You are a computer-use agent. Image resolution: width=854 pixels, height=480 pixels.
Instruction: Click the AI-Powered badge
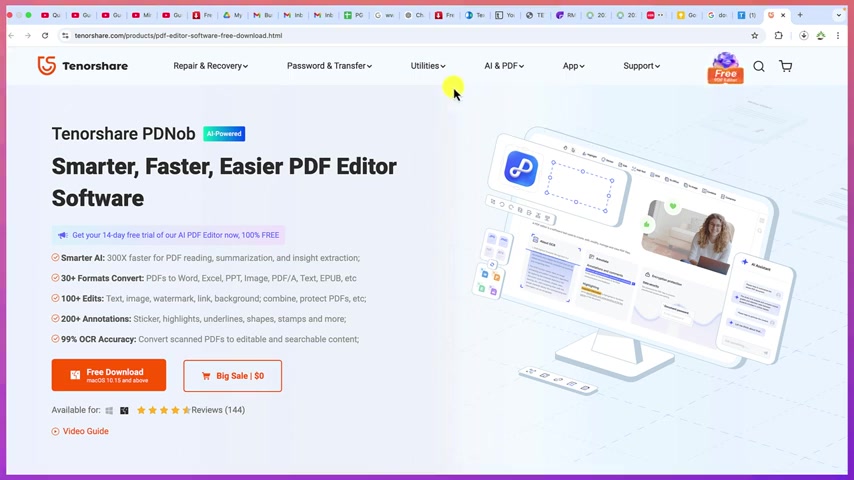(x=224, y=133)
